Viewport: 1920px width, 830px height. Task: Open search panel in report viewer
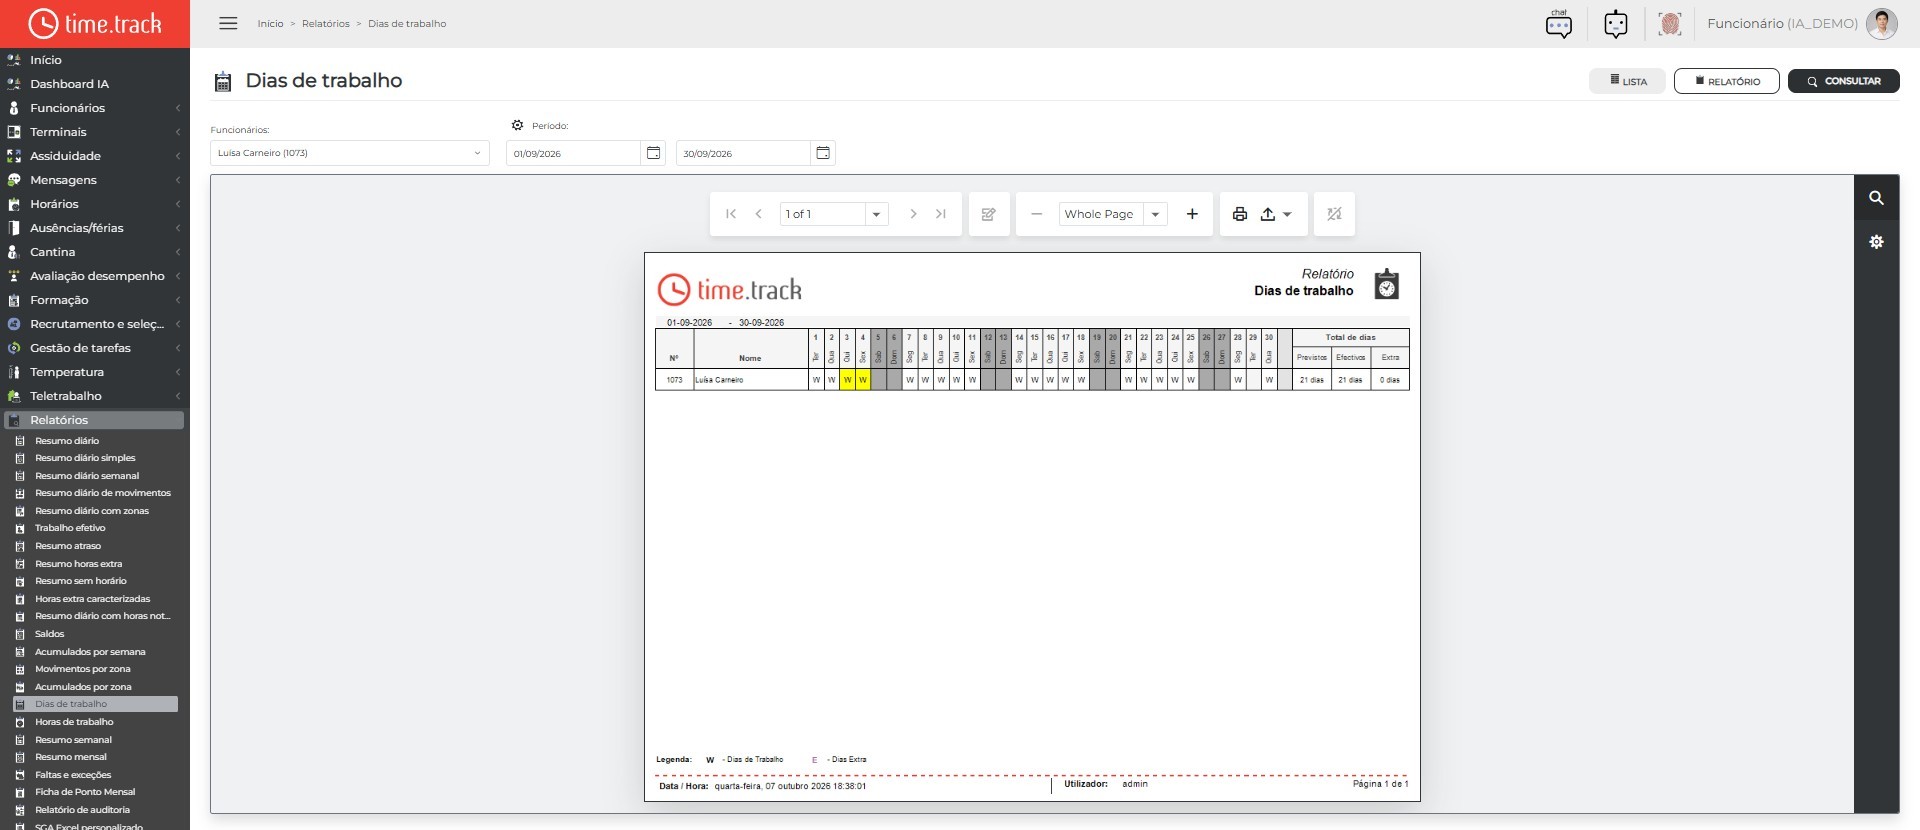pyautogui.click(x=1877, y=198)
